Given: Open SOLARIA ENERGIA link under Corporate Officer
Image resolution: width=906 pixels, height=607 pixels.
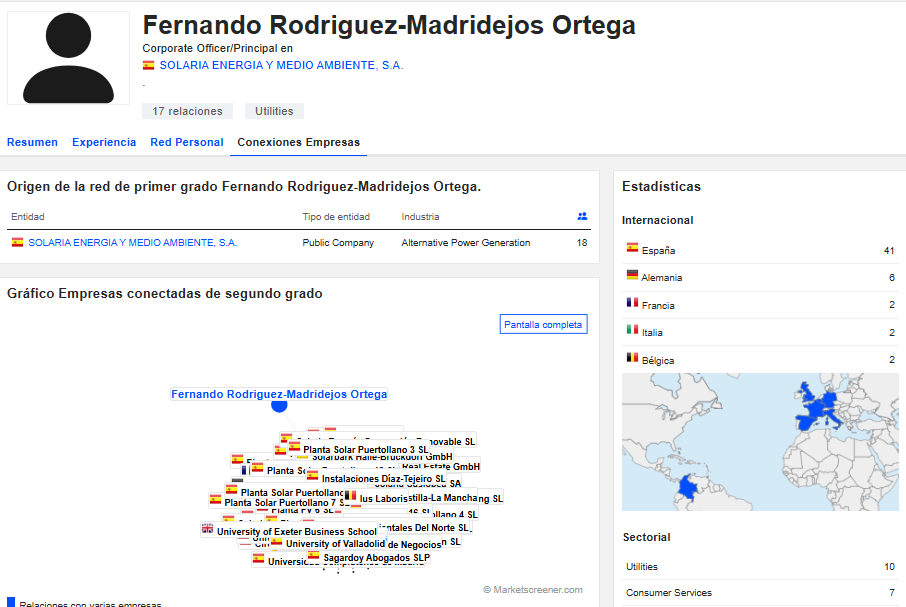Looking at the screenshot, I should point(281,65).
